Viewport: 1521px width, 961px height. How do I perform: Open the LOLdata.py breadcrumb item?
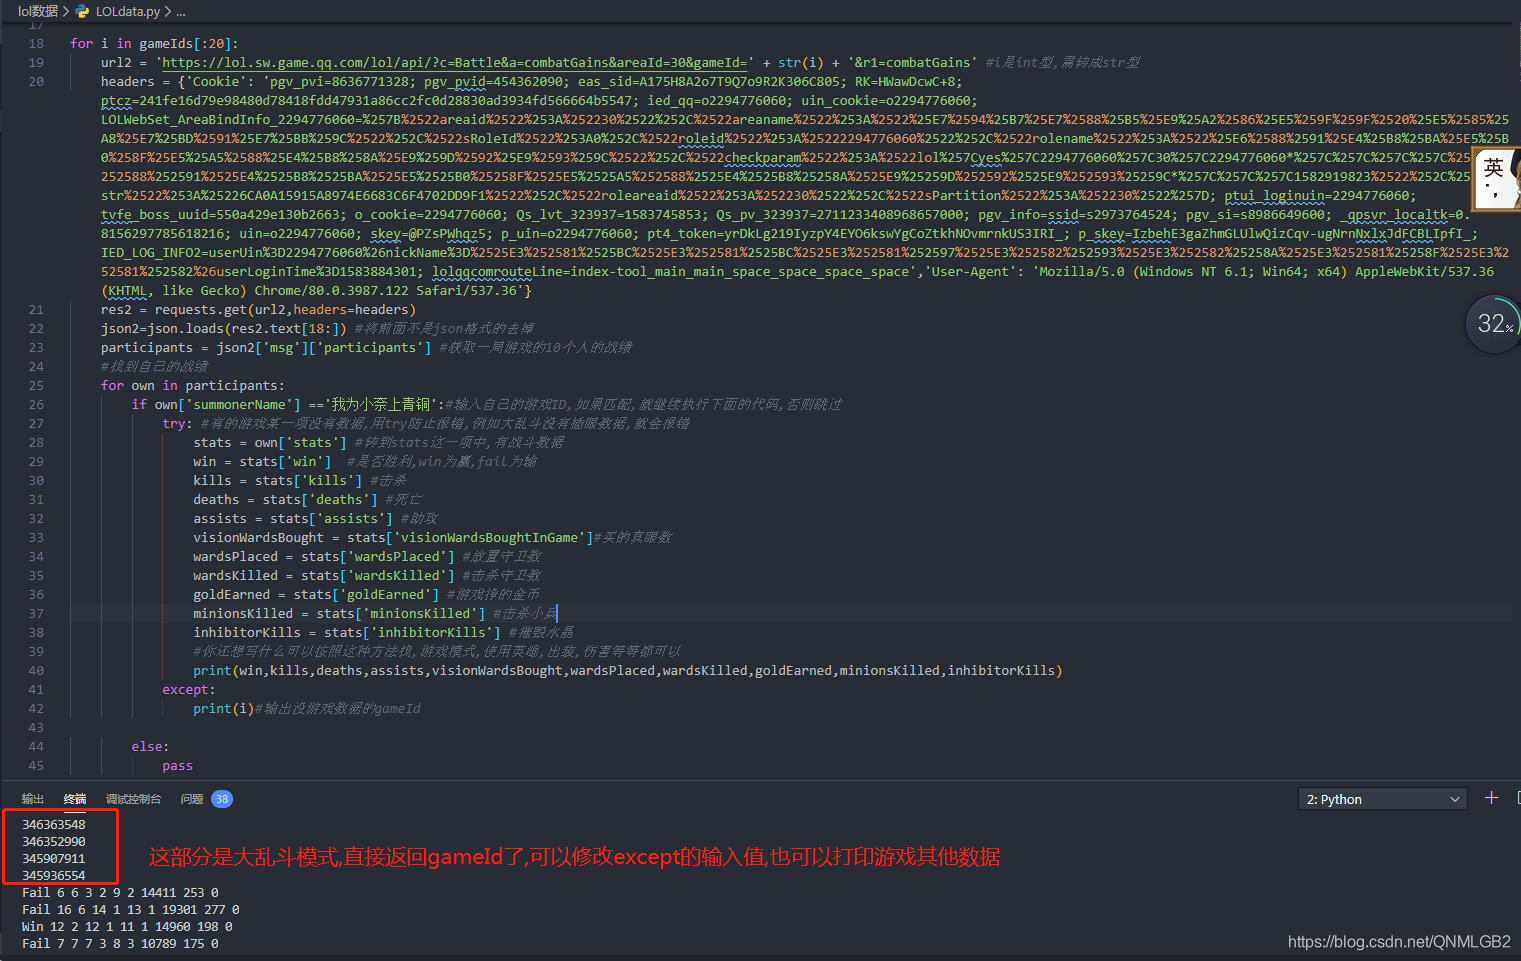tap(128, 11)
